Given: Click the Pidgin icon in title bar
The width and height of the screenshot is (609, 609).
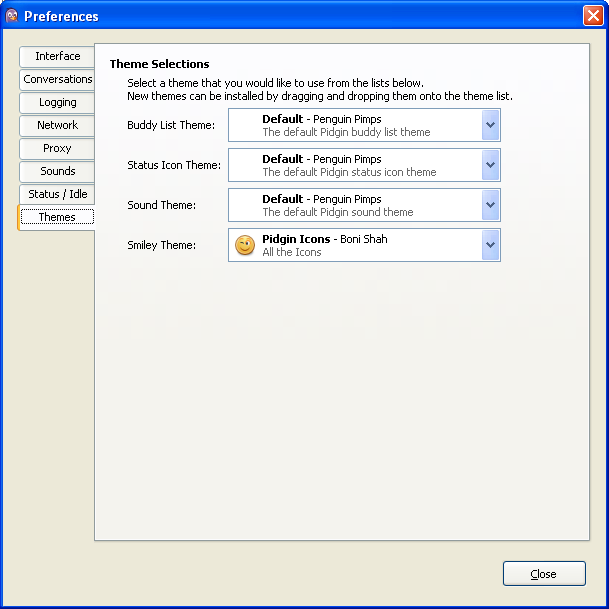Looking at the screenshot, I should tap(12, 16).
